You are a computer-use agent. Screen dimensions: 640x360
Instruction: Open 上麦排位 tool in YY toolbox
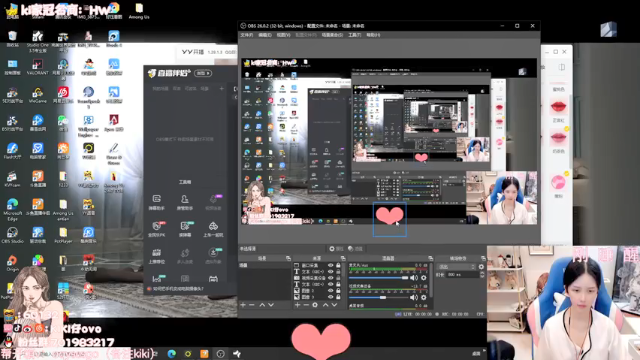coord(157,256)
